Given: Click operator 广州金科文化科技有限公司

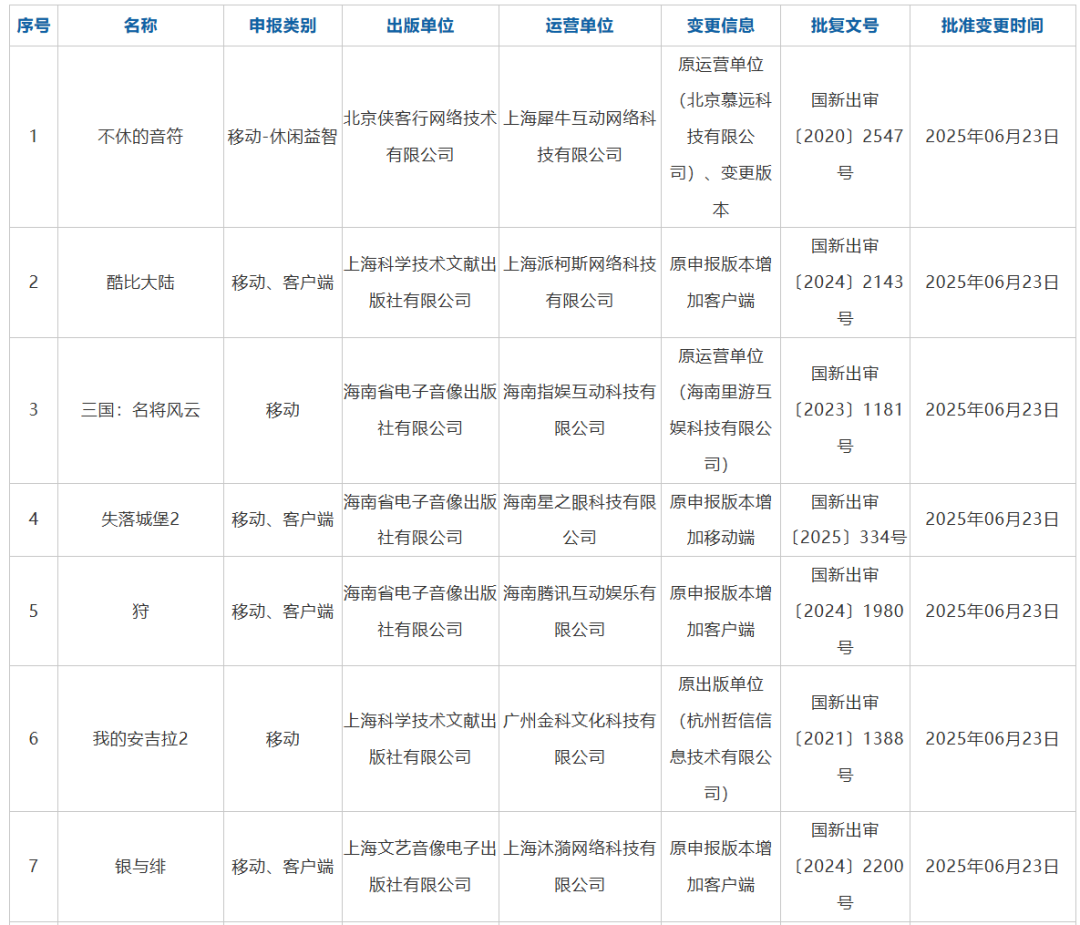Looking at the screenshot, I should click(x=579, y=738).
